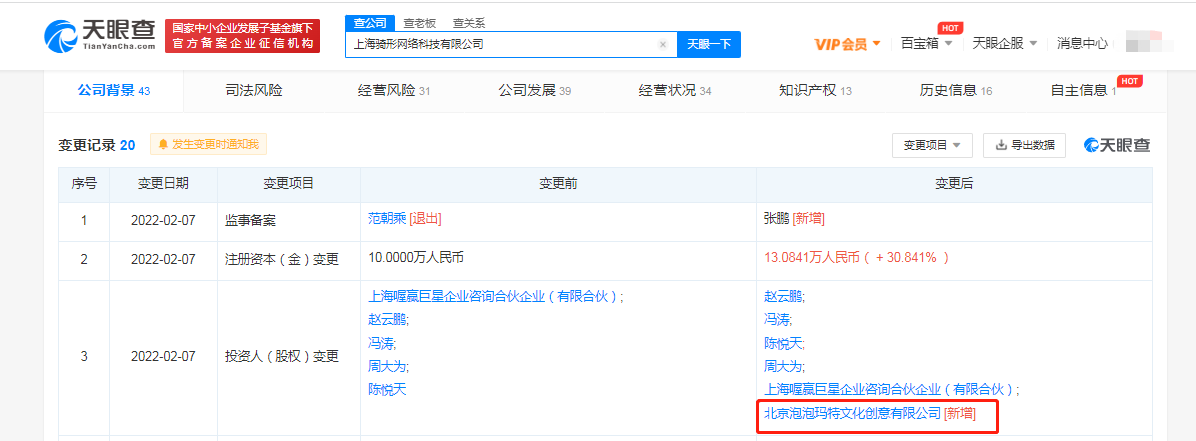Select the 查老板 search tab
The width and height of the screenshot is (1196, 441).
coord(420,23)
